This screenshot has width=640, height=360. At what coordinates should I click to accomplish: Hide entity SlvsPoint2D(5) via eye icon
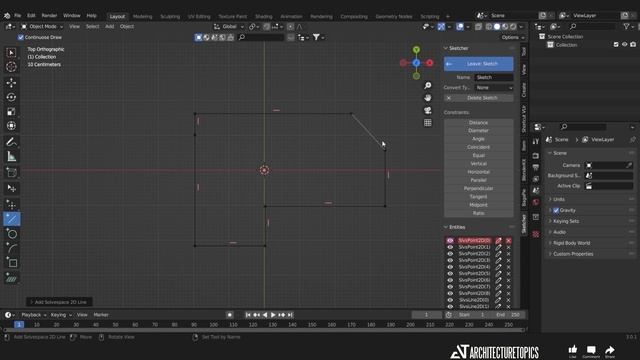point(450,273)
